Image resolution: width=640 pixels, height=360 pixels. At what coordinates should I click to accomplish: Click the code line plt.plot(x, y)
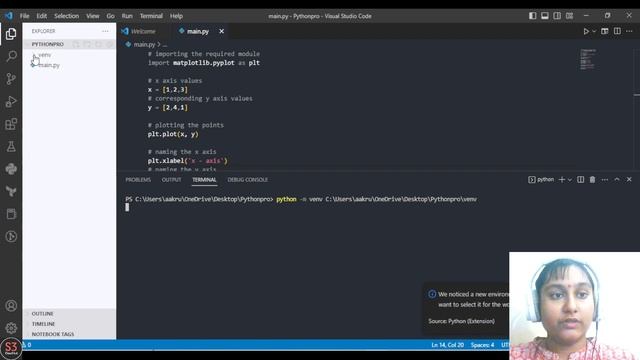tap(173, 134)
